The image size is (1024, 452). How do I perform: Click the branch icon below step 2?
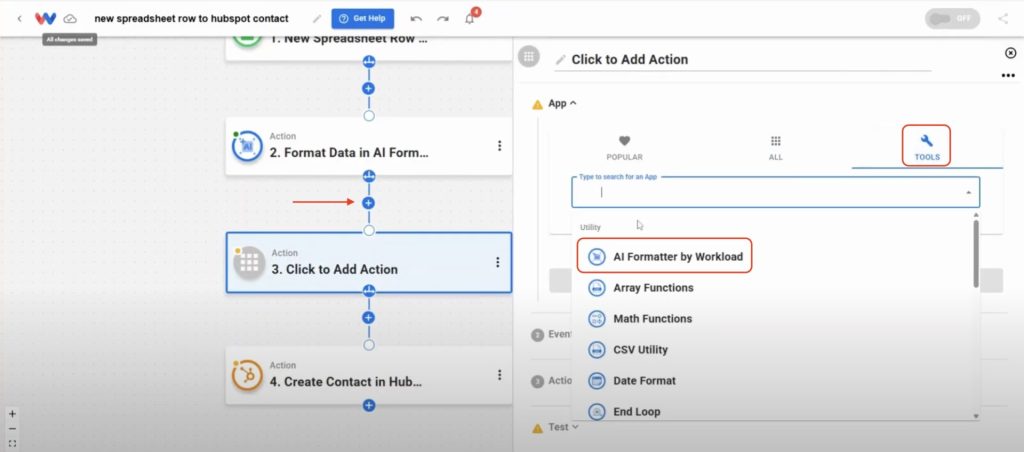coord(369,176)
